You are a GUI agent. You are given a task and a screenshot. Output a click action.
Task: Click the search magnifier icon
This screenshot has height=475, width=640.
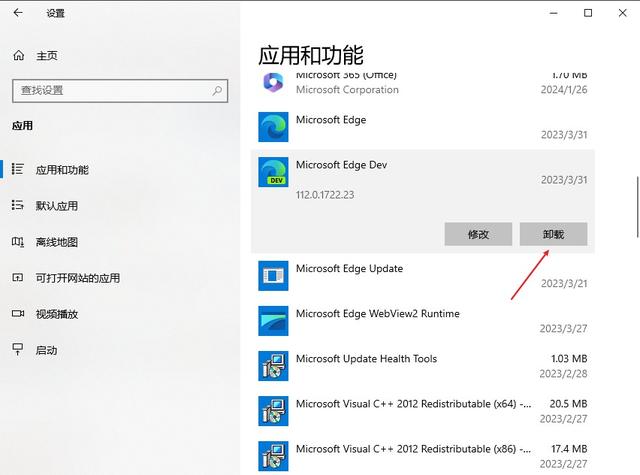tap(217, 90)
